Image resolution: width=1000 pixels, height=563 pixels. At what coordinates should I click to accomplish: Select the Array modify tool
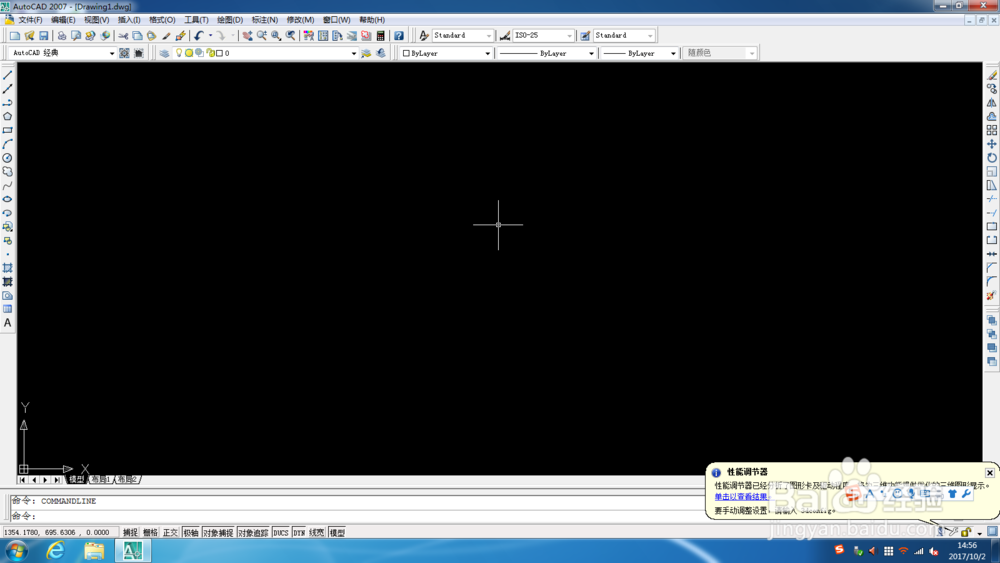(x=992, y=130)
